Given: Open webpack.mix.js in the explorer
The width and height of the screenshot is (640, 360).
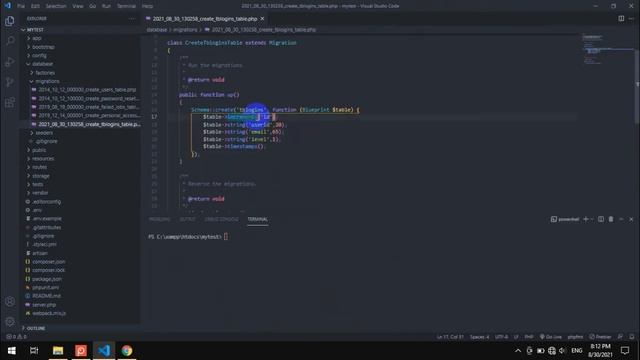Looking at the screenshot, I should pyautogui.click(x=80, y=313).
